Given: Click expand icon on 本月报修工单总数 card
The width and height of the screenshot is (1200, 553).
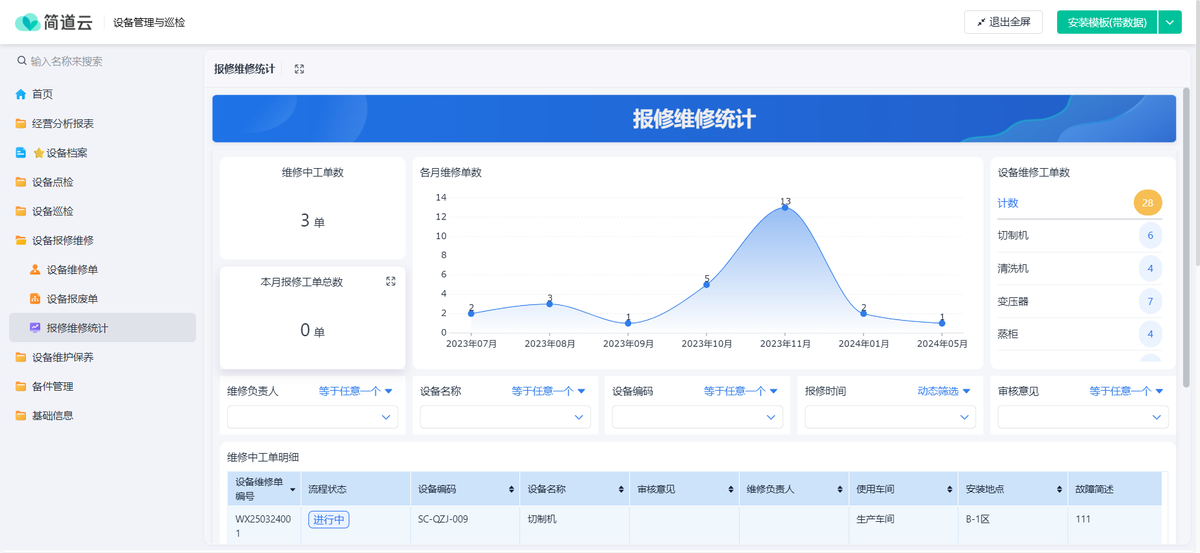Looking at the screenshot, I should coord(391,282).
